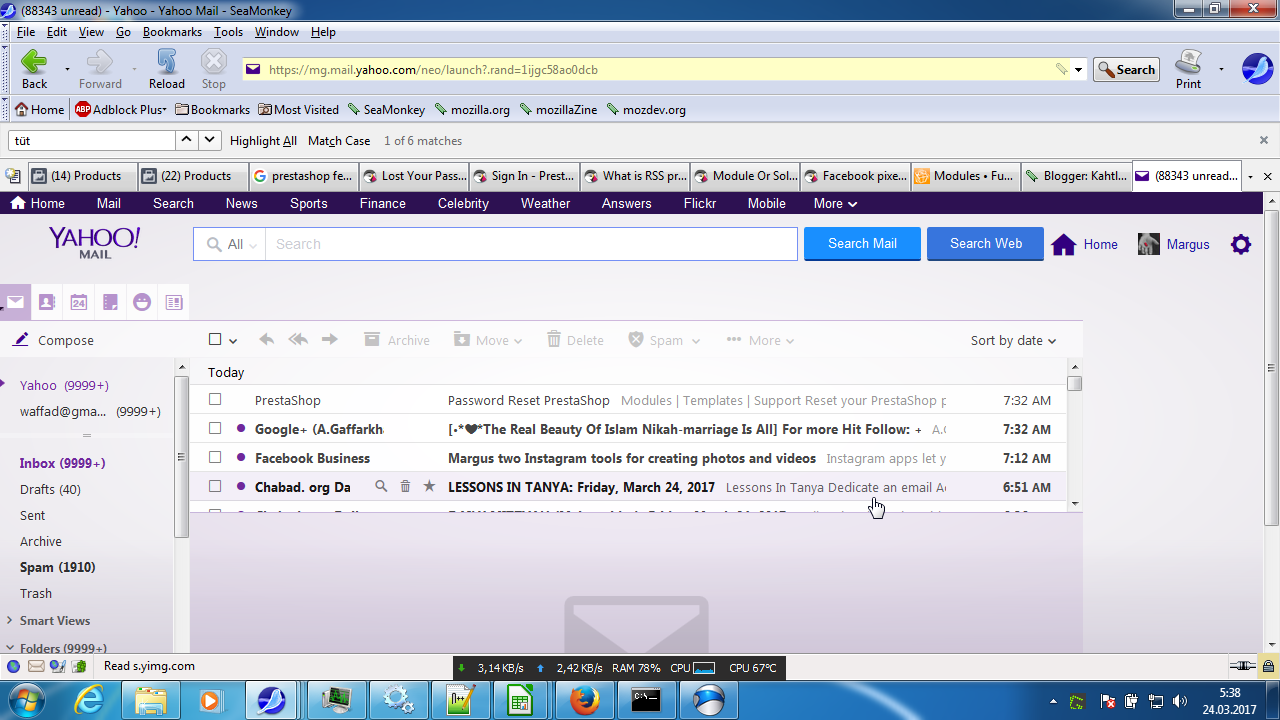Switch to the prestashop fe... tab
Image resolution: width=1280 pixels, height=720 pixels.
303,176
